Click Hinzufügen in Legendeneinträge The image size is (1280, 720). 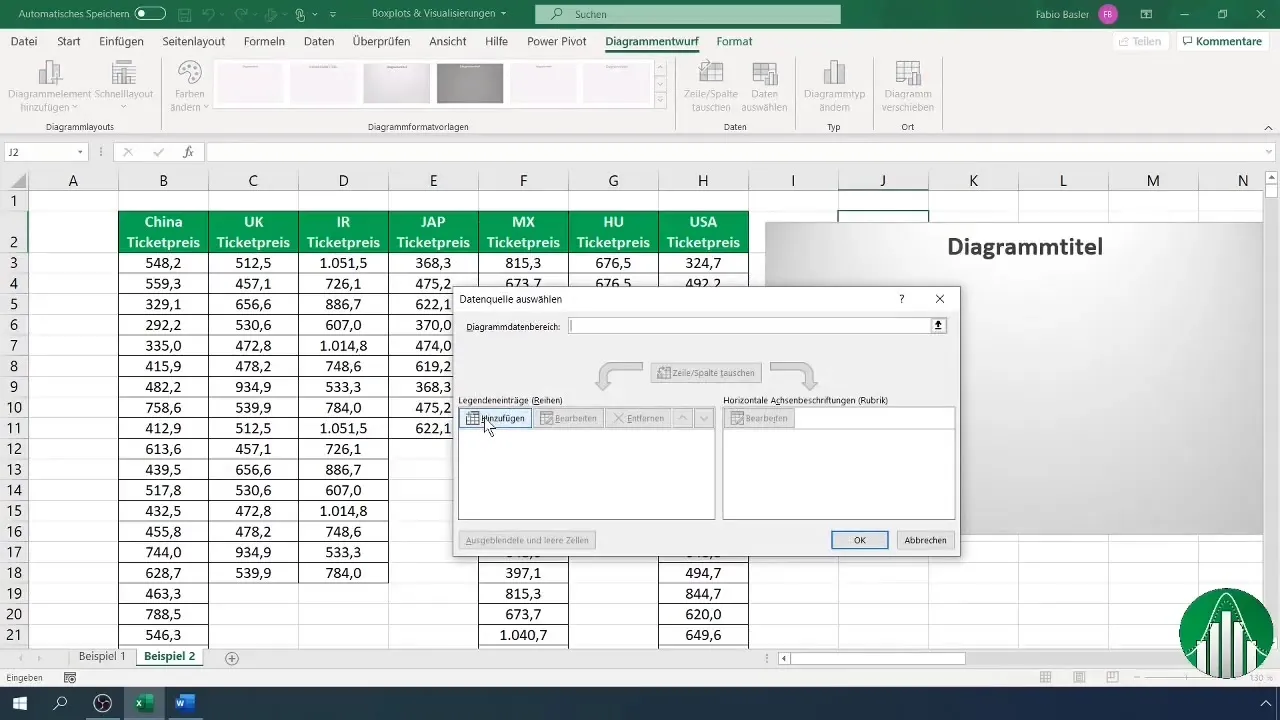tap(495, 418)
